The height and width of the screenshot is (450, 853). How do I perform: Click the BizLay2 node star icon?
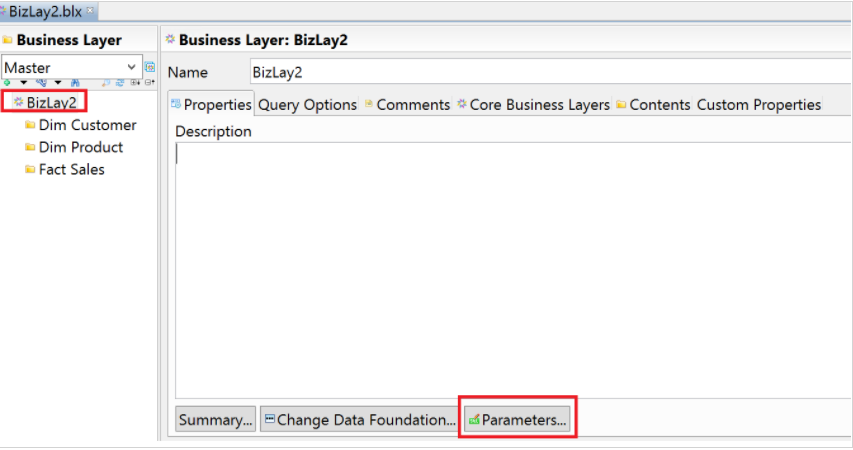(x=18, y=102)
